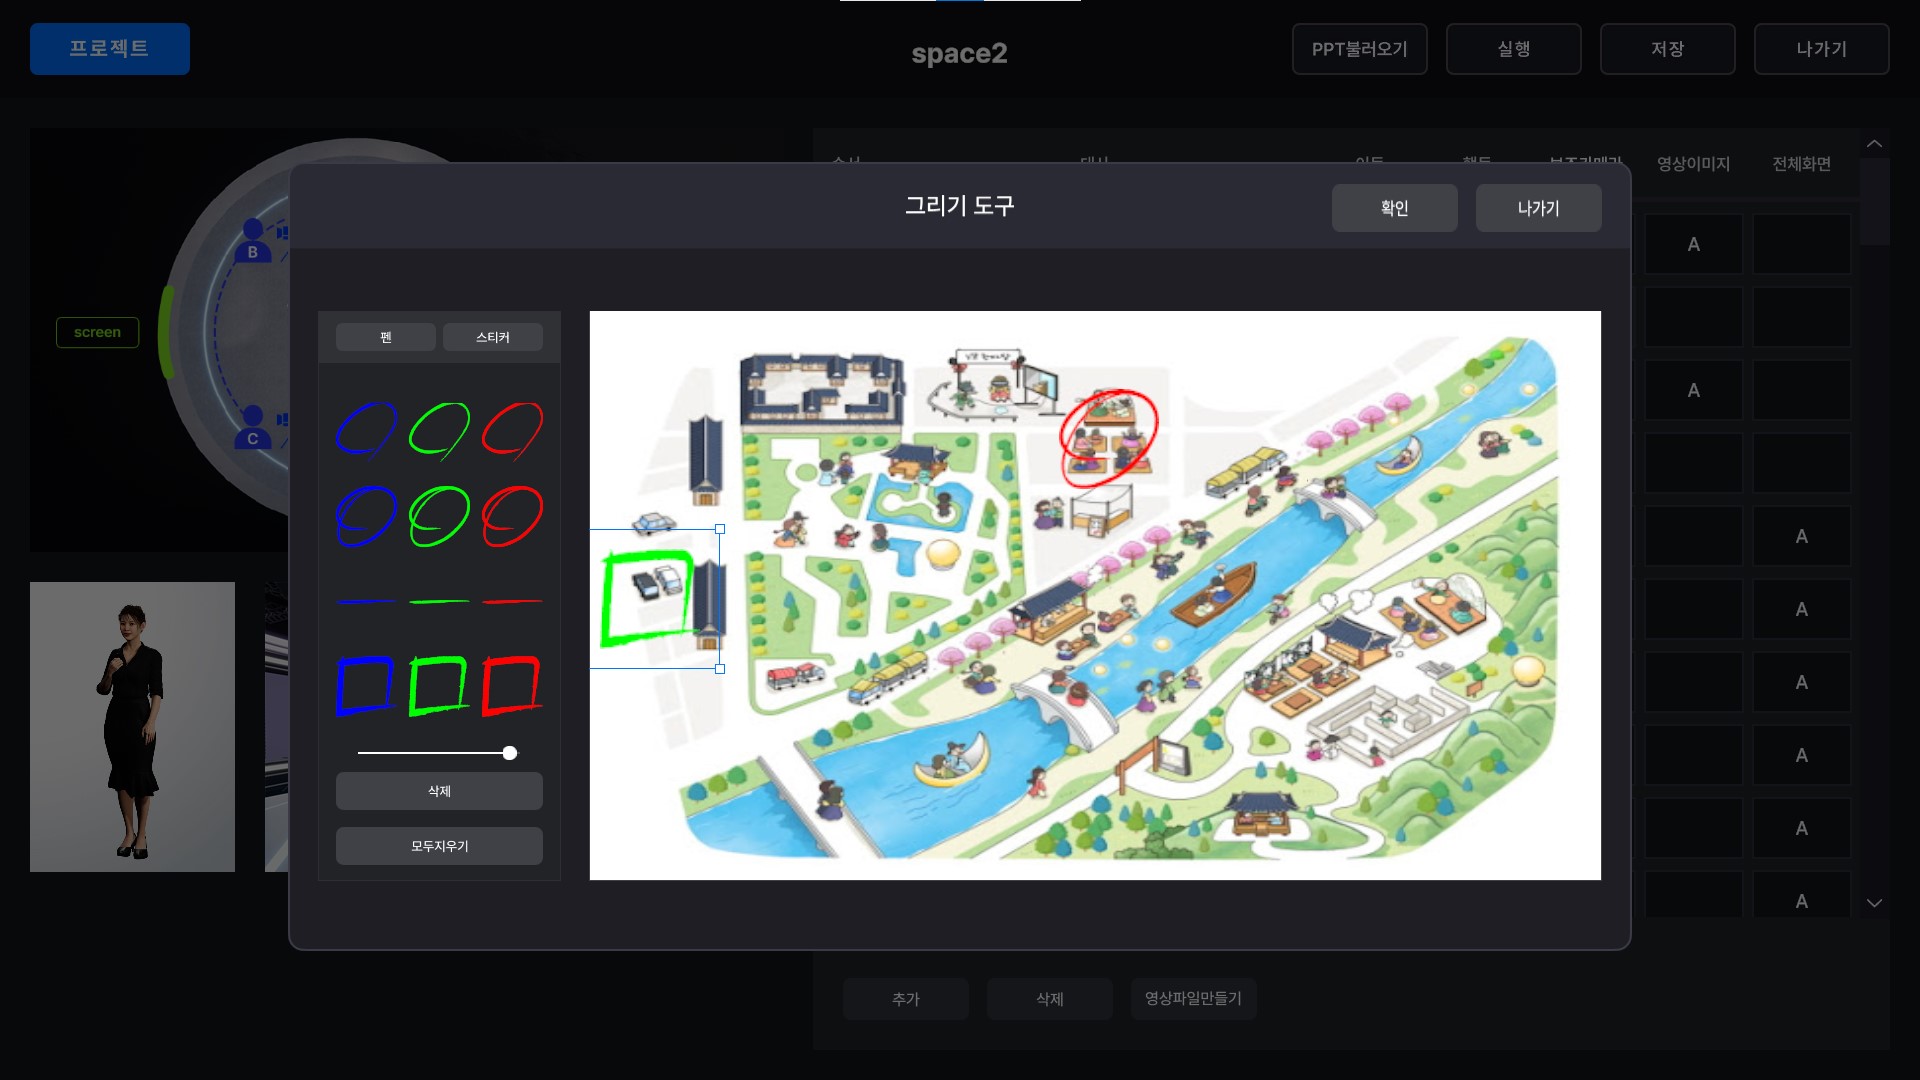Image resolution: width=1920 pixels, height=1080 pixels.
Task: Select the thick red circle sticker
Action: point(512,516)
